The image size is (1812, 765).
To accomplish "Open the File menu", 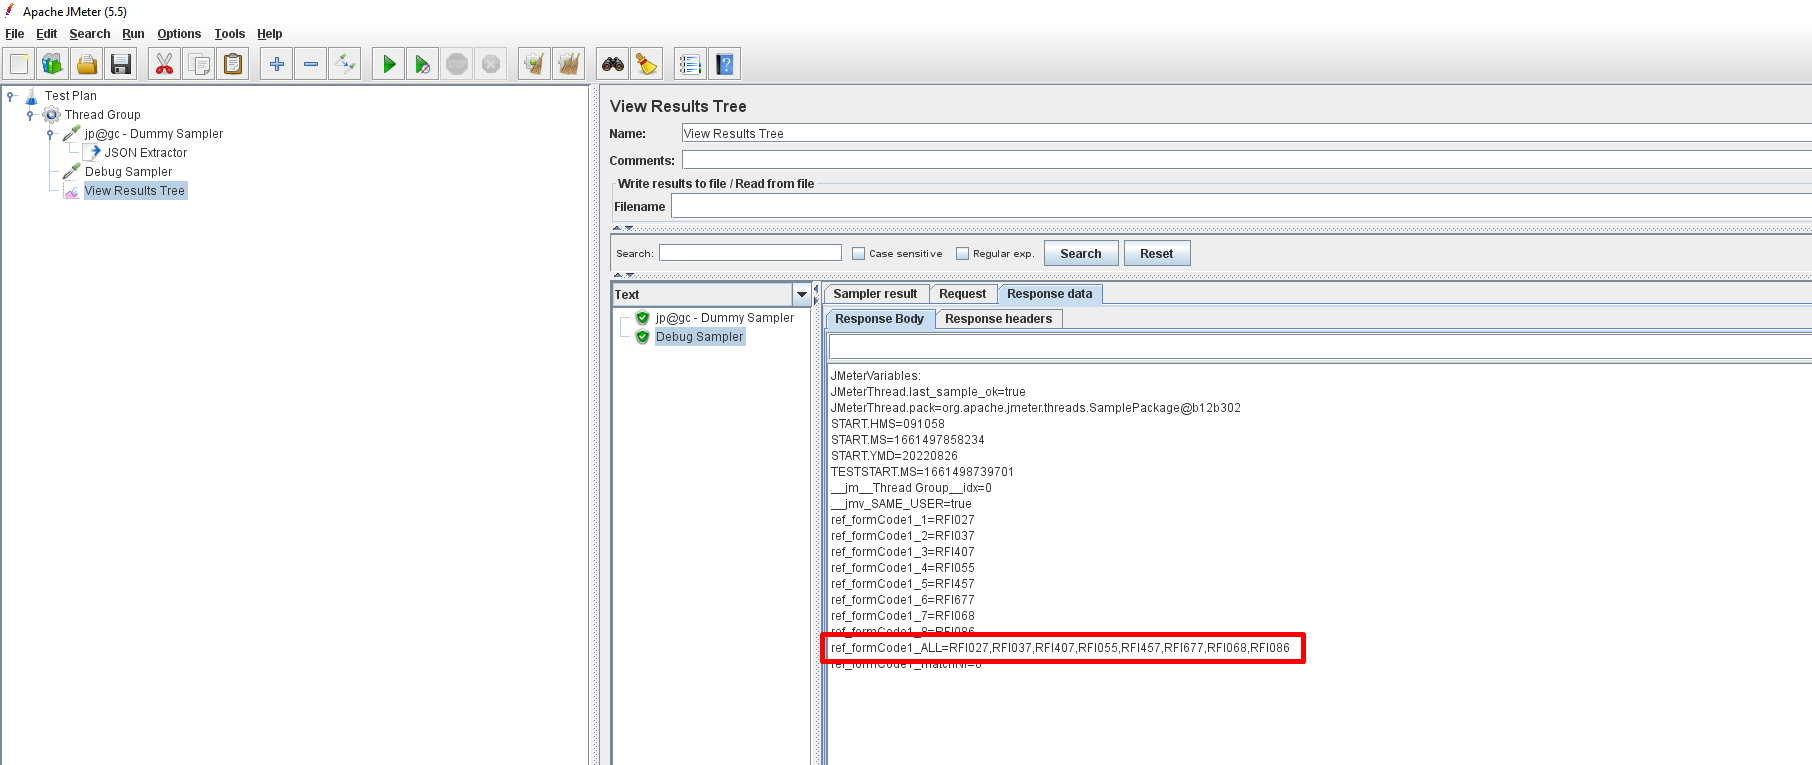I will point(15,34).
